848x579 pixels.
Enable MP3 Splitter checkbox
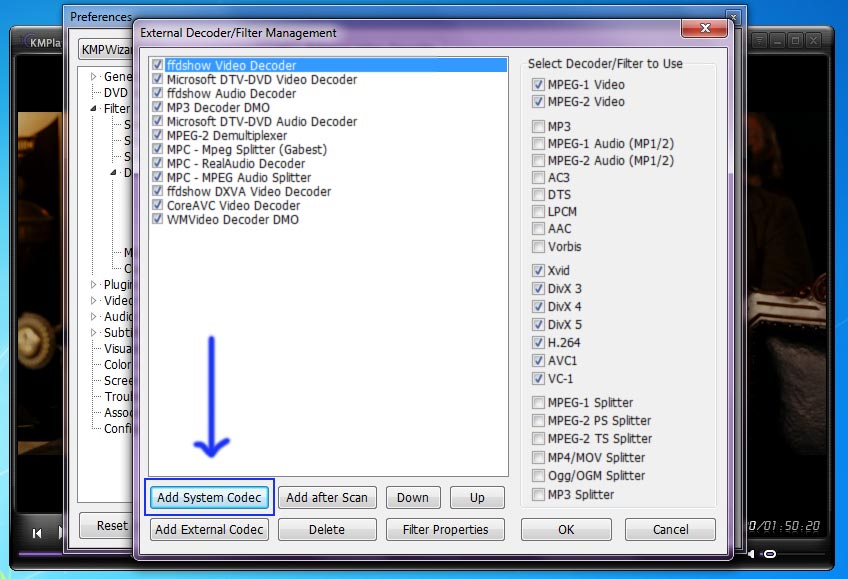pos(538,495)
